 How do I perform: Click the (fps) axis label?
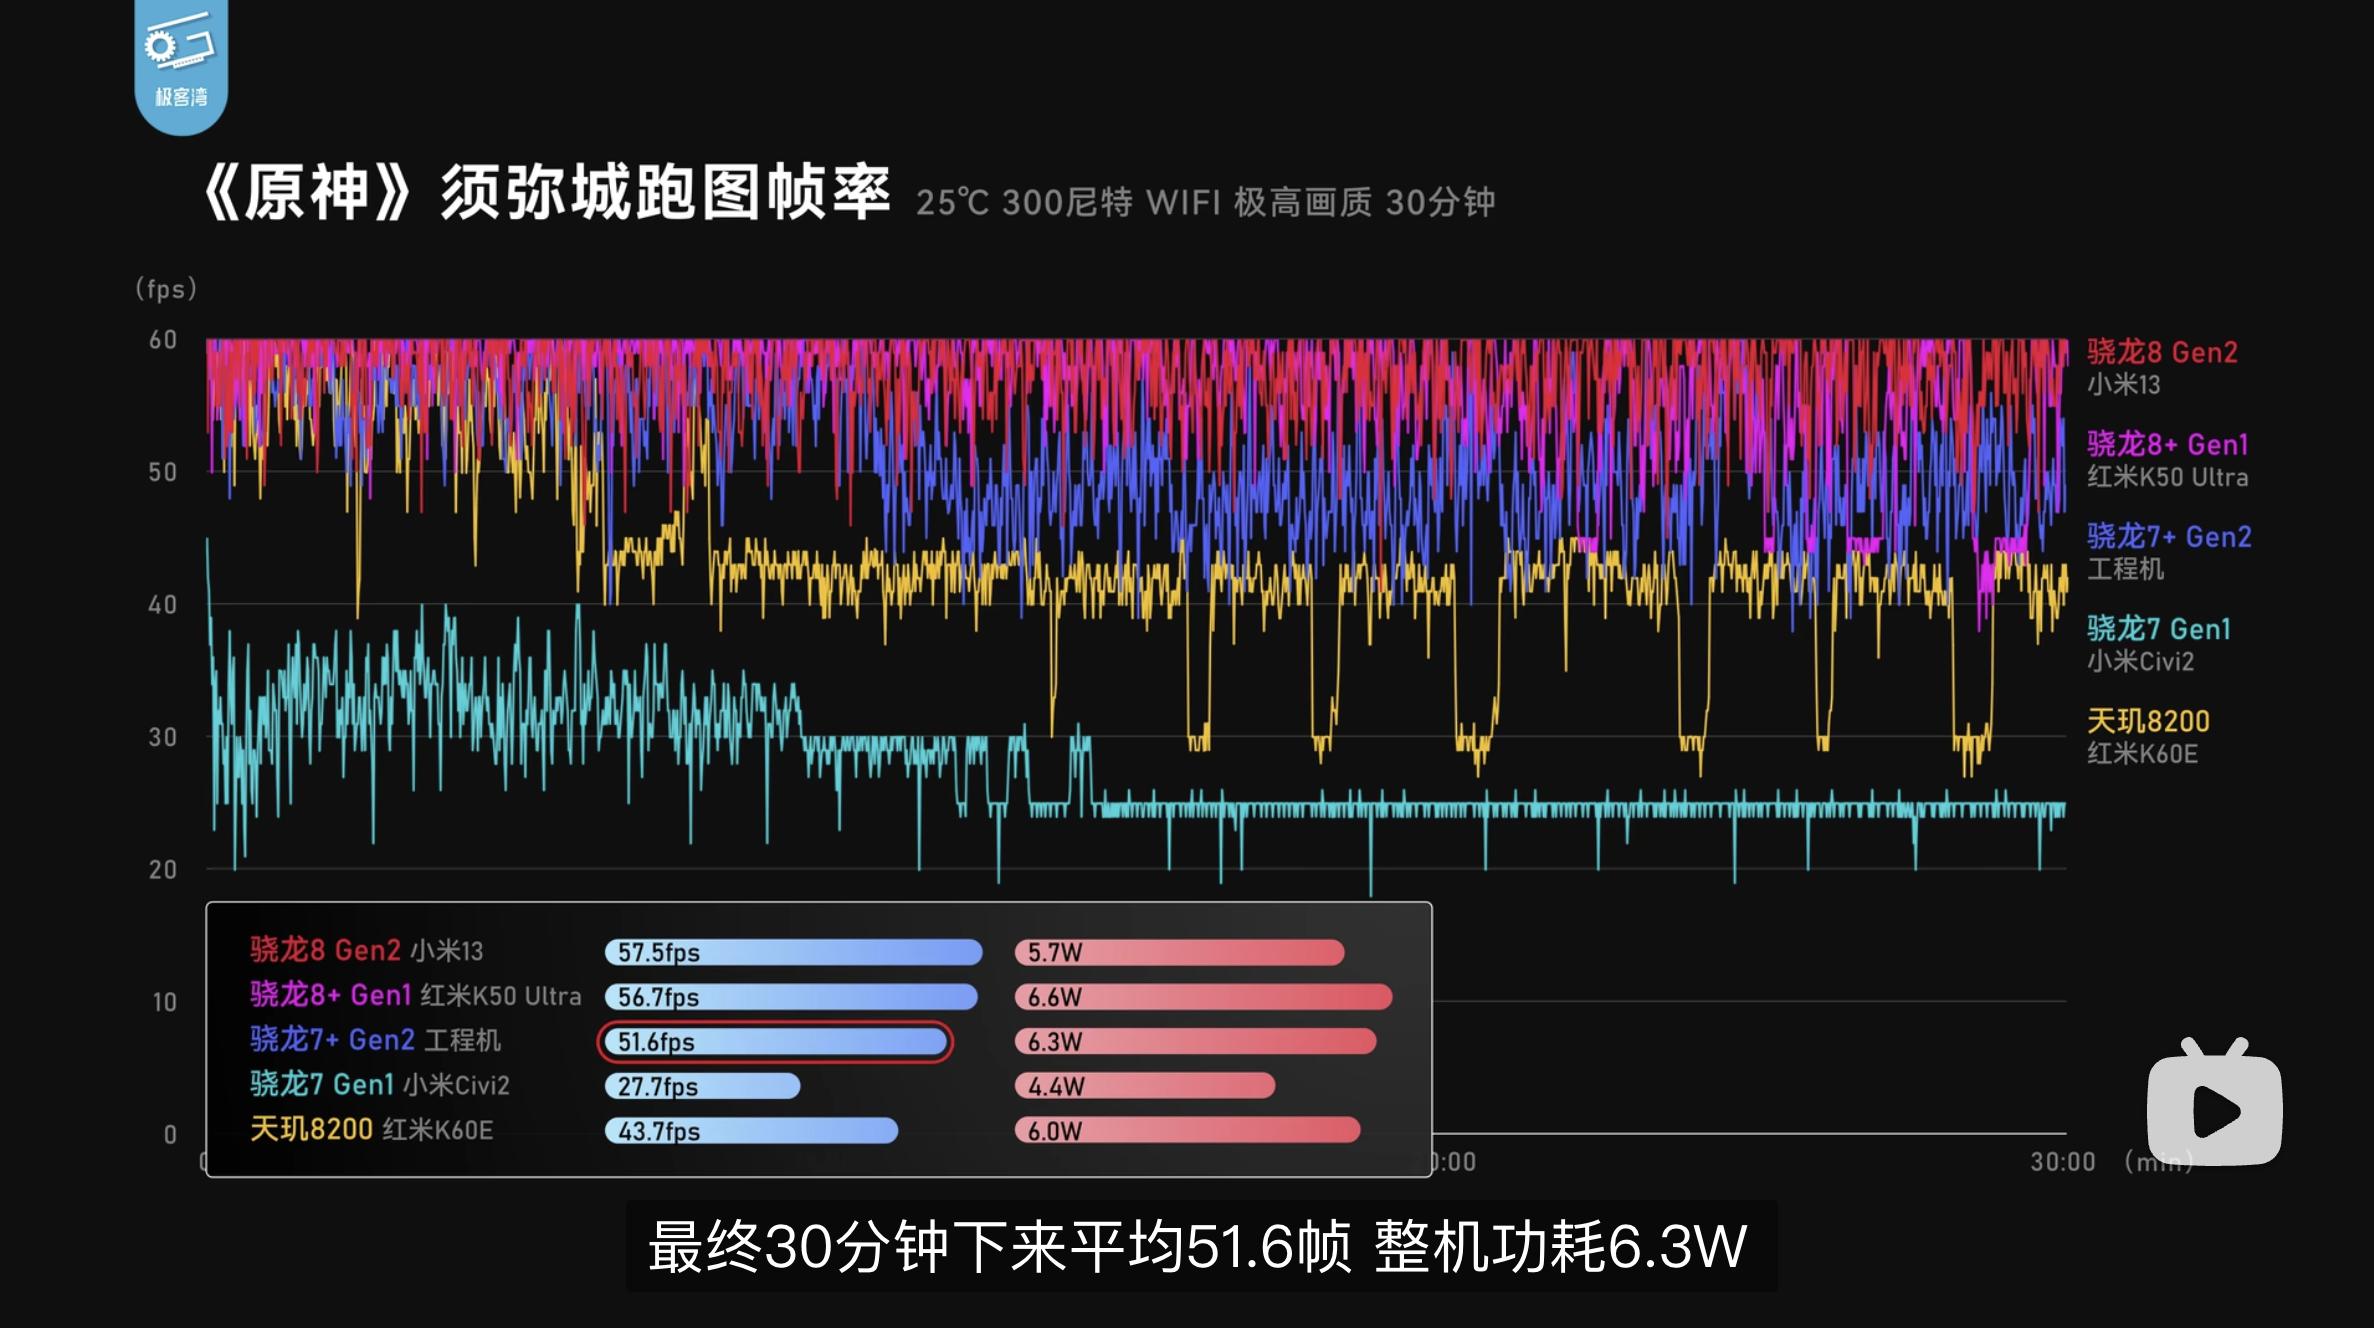pyautogui.click(x=167, y=288)
